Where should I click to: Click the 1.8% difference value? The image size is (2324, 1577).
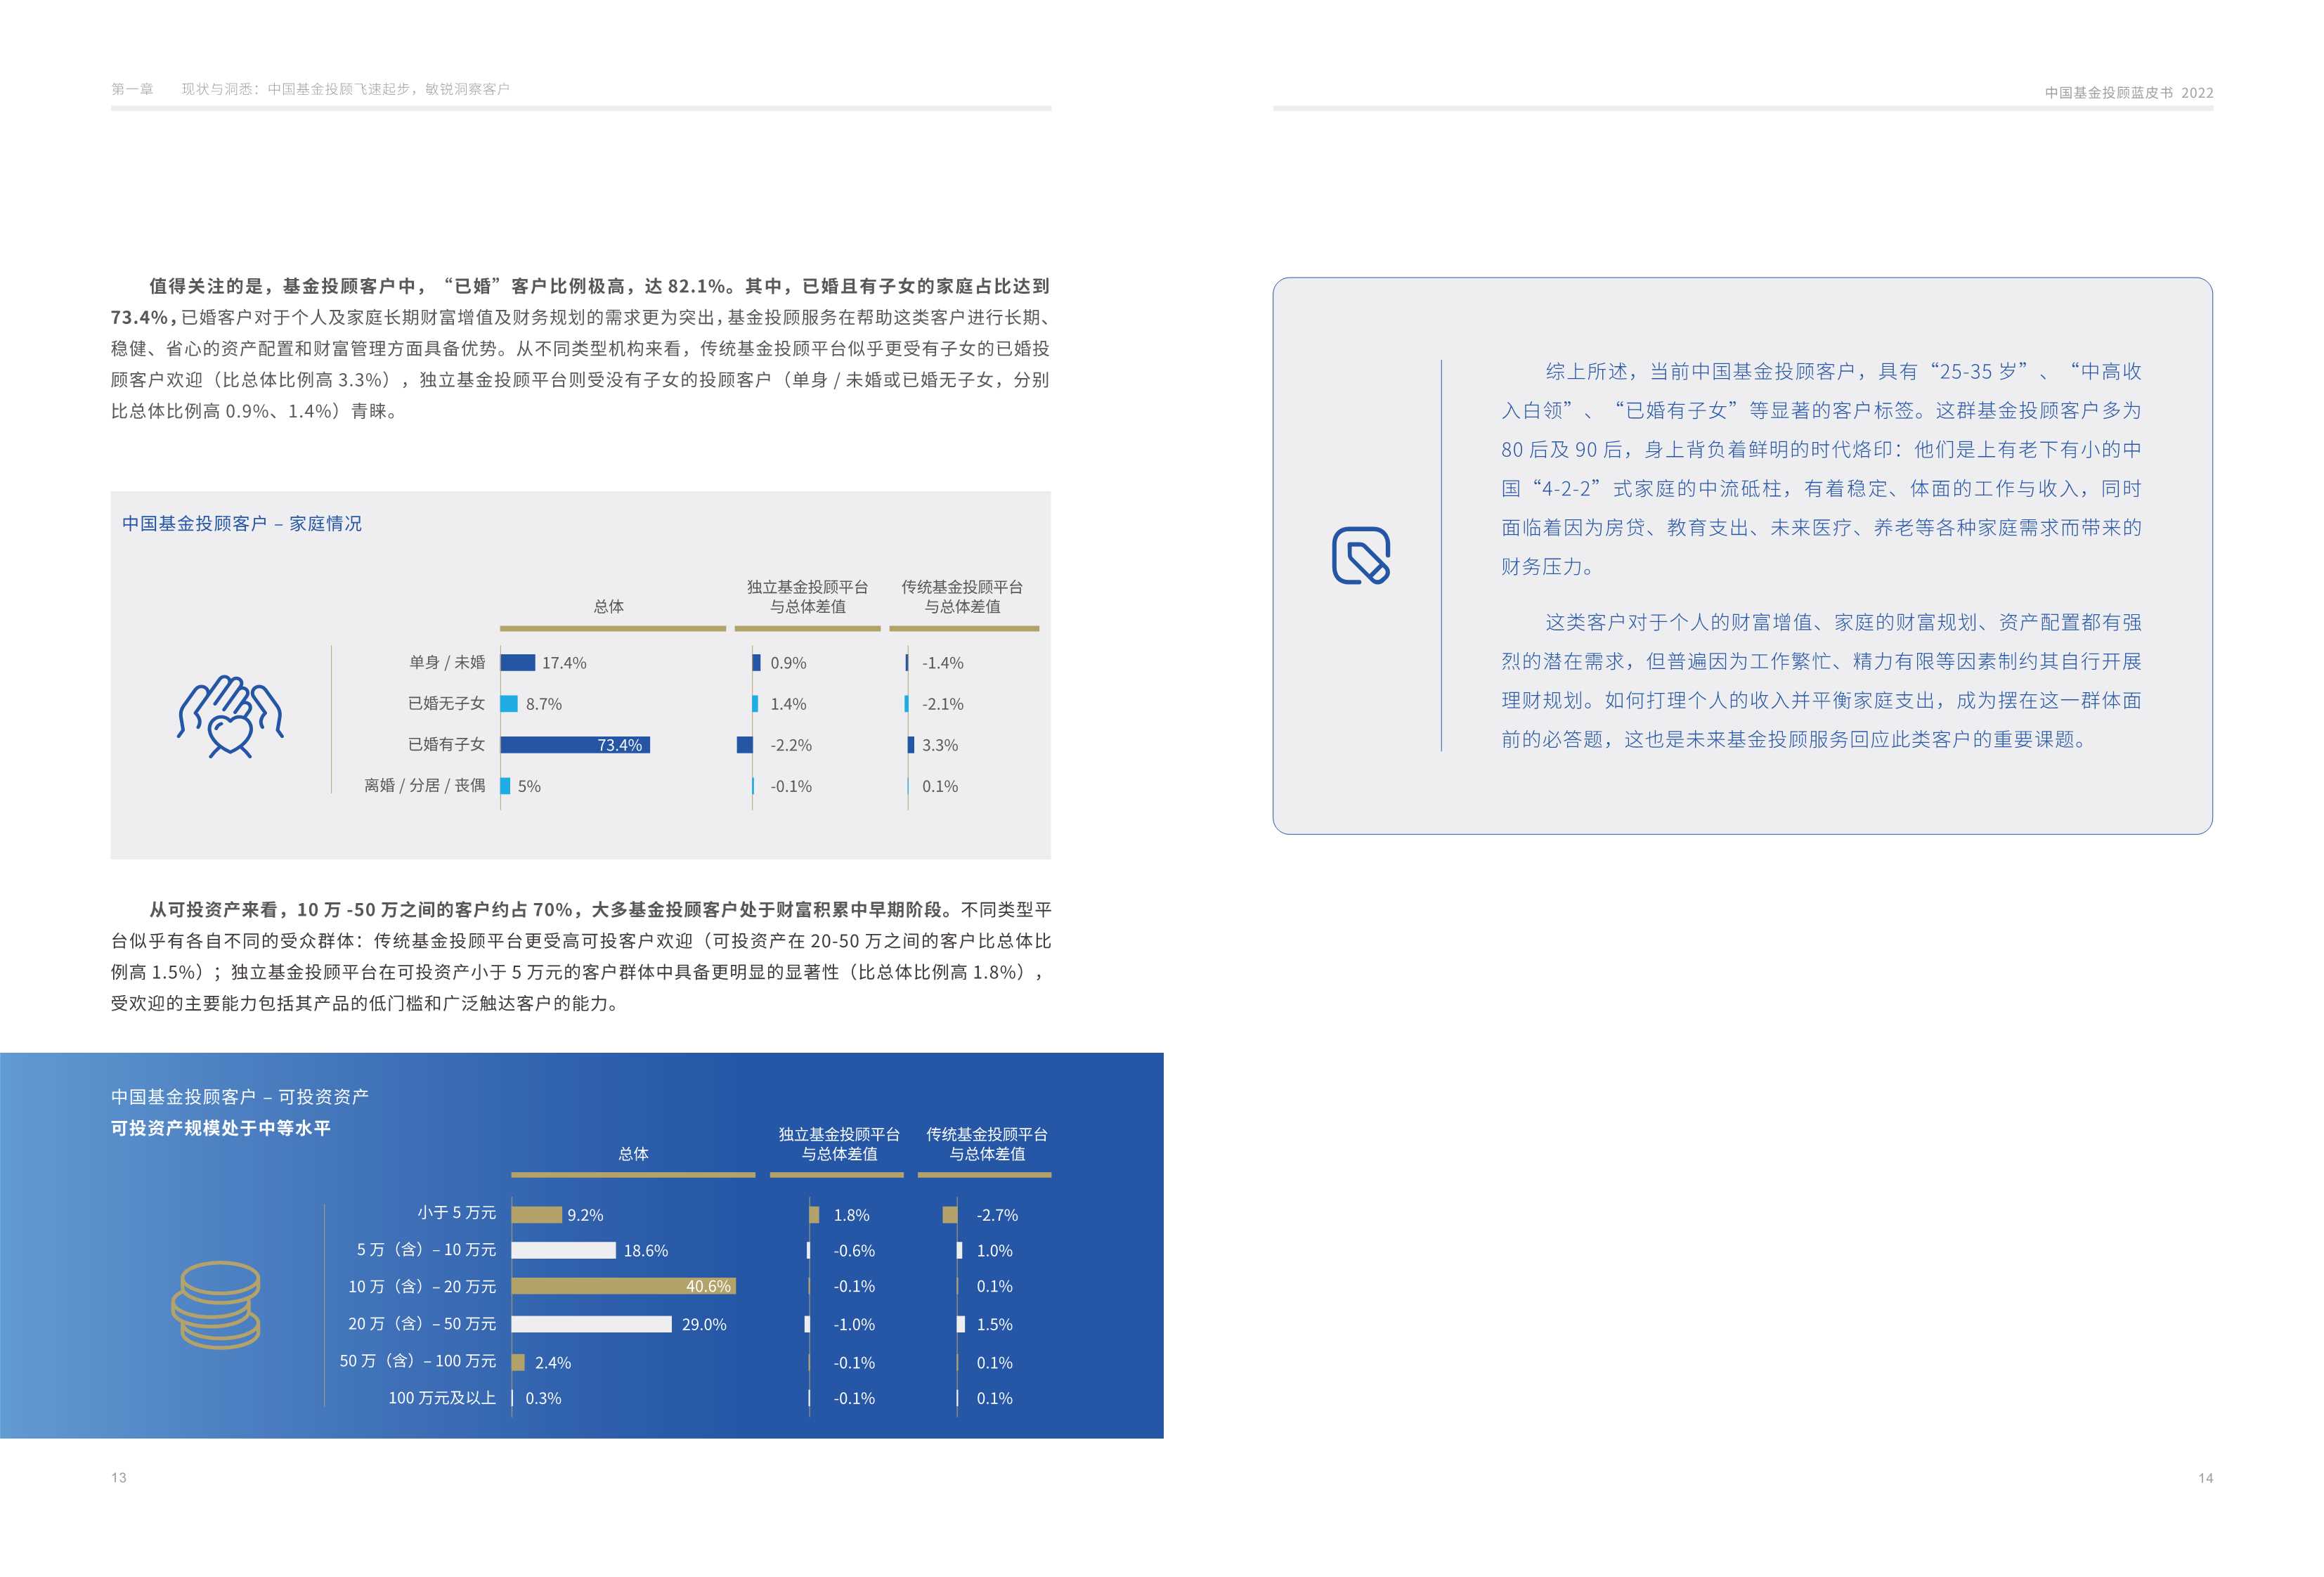[851, 1215]
